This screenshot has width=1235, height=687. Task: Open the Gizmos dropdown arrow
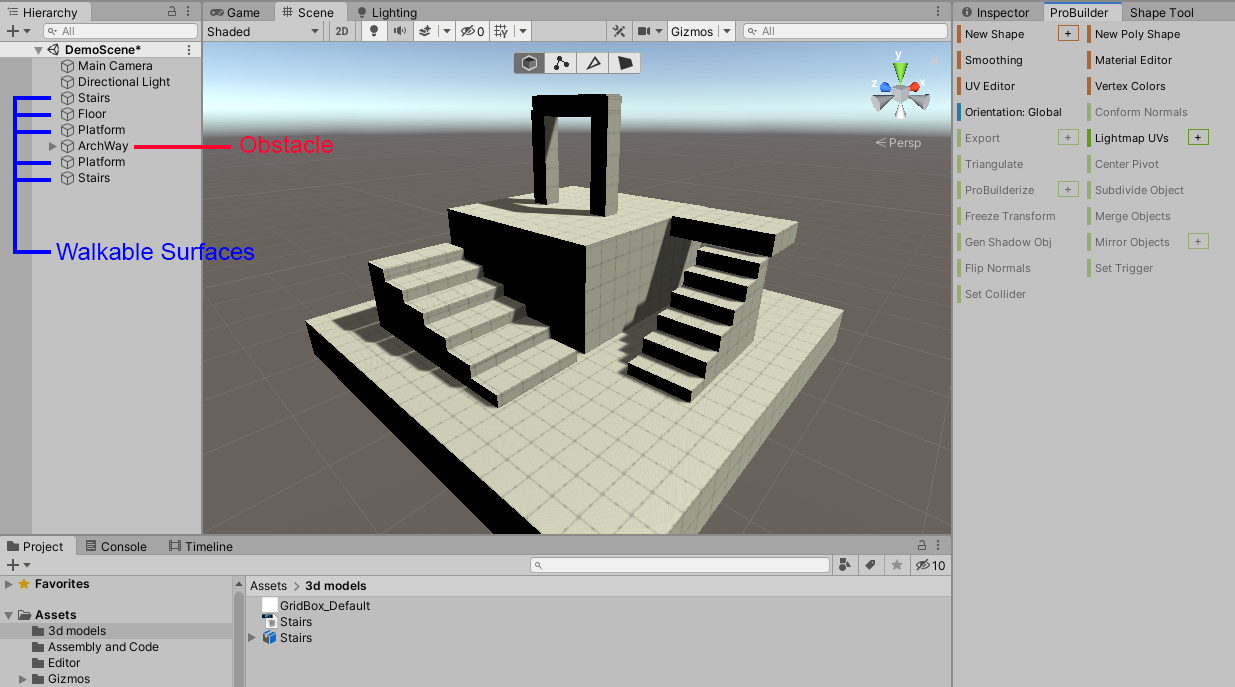click(726, 31)
